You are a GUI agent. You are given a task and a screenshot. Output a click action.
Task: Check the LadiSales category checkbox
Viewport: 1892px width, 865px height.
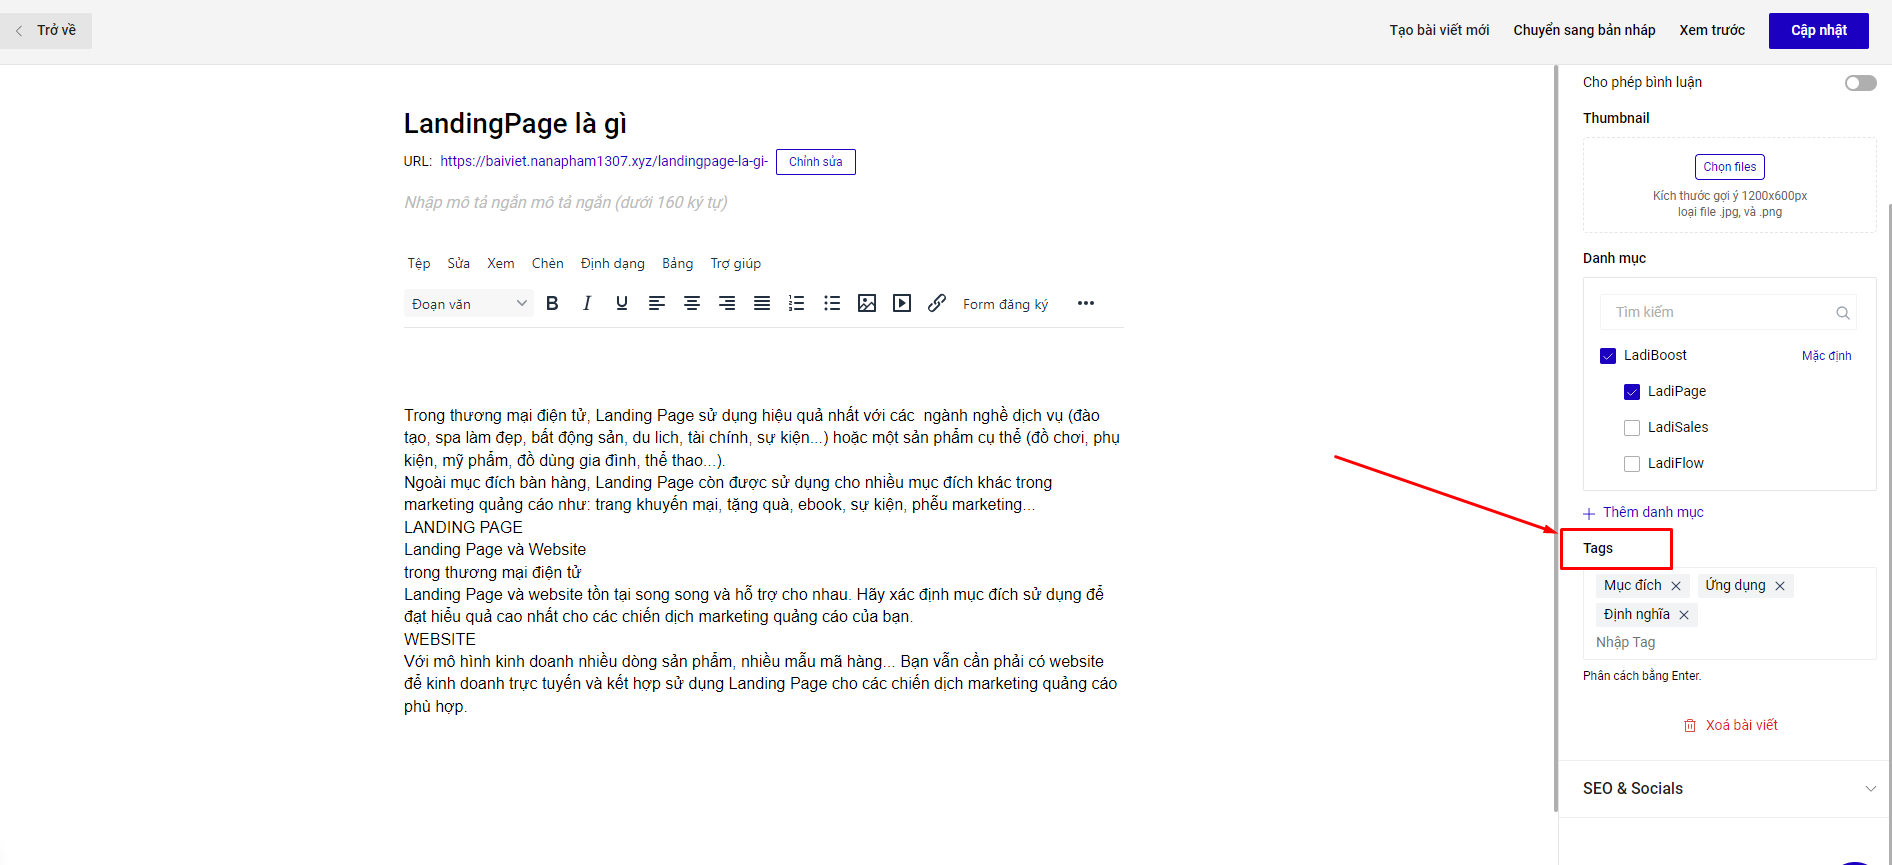(1632, 428)
